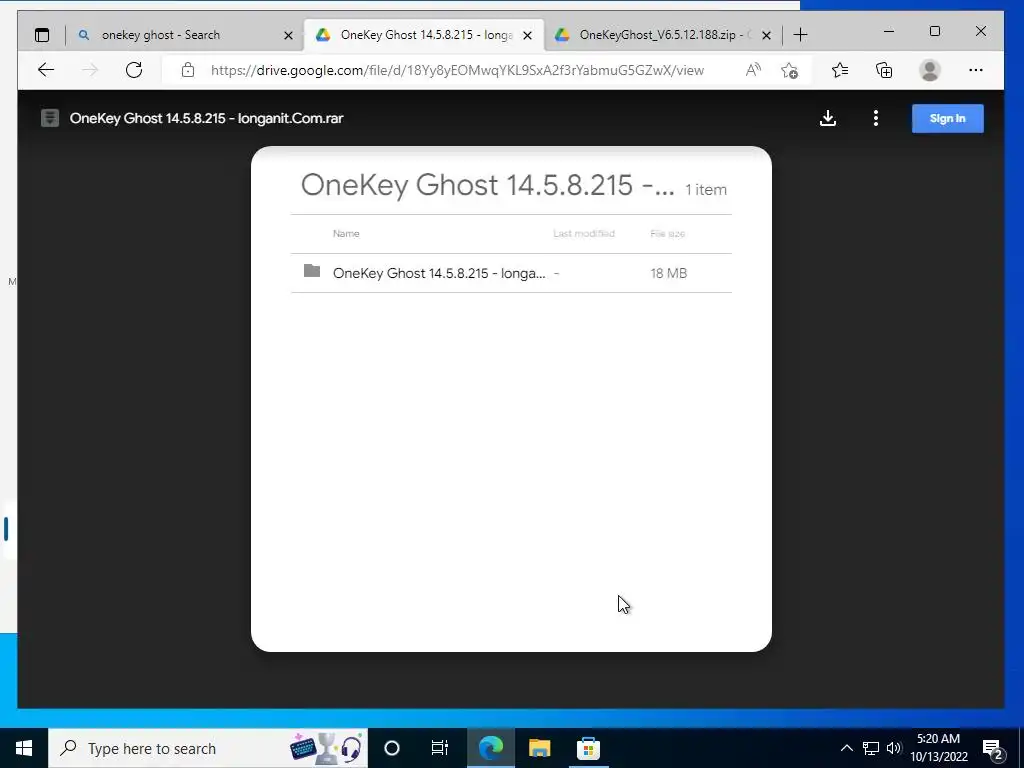This screenshot has height=768, width=1024.
Task: Download the rar file from Drive
Action: click(x=828, y=118)
